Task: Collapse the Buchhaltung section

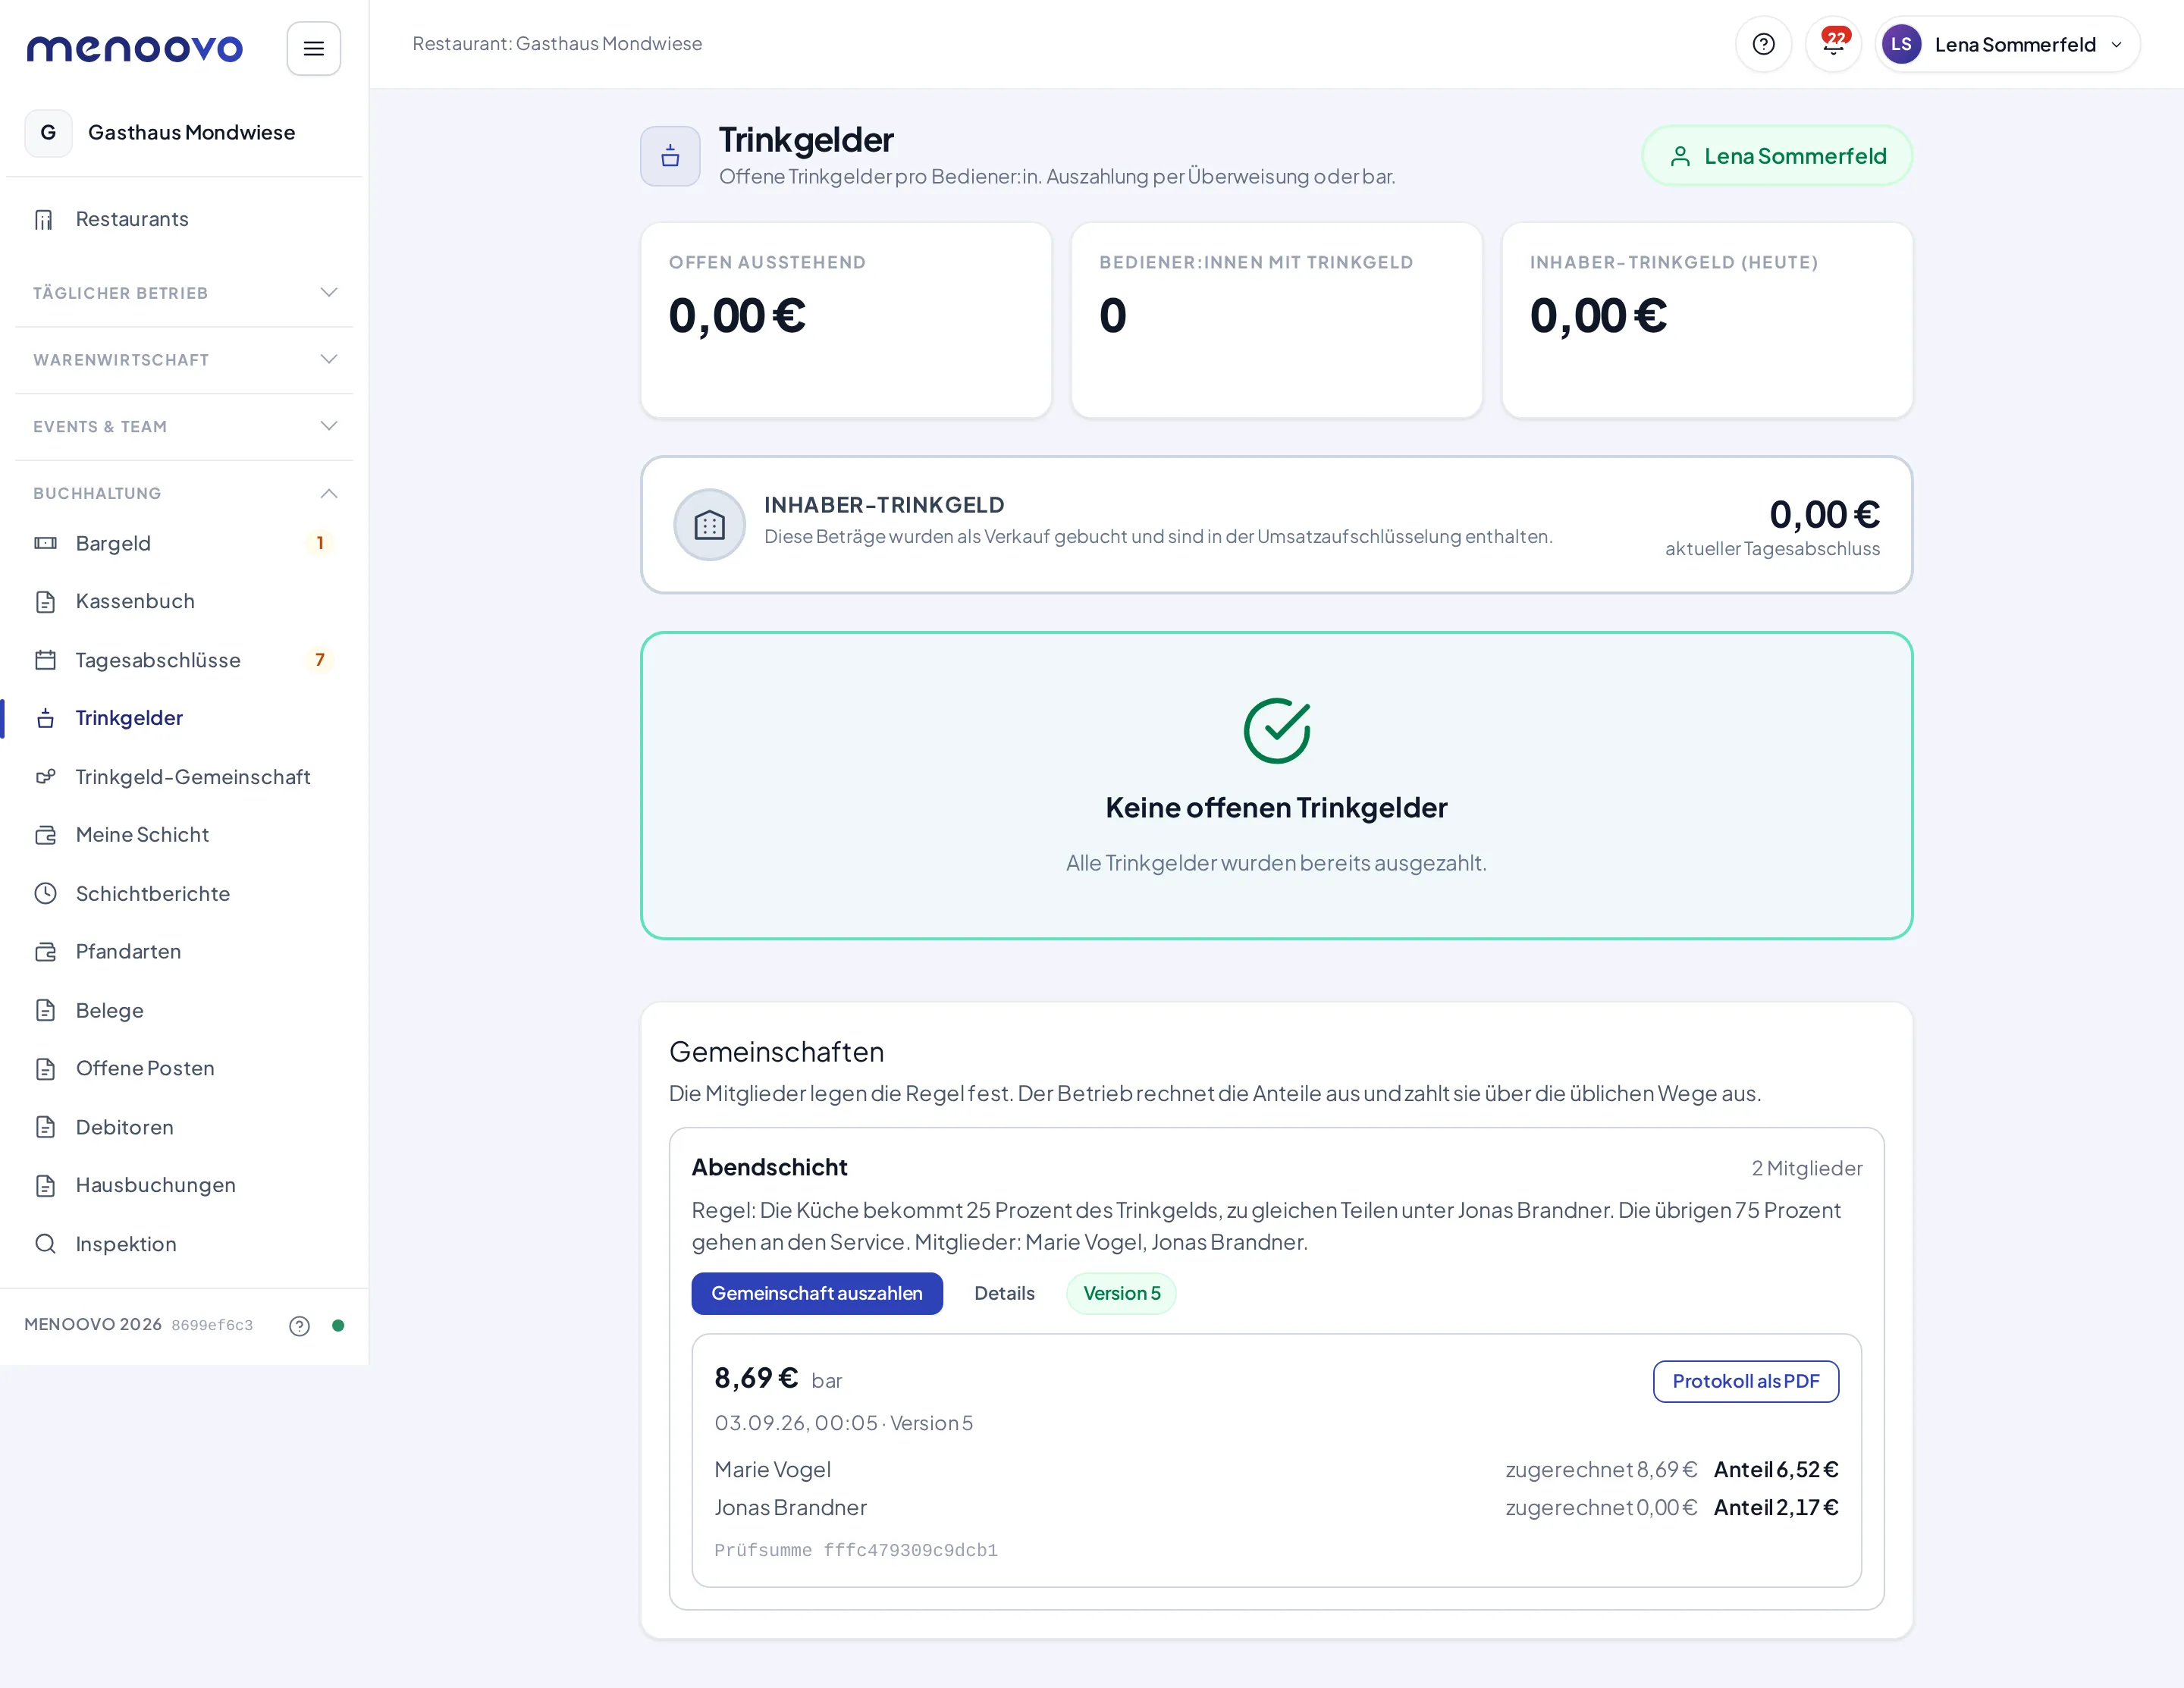Action: (x=184, y=493)
